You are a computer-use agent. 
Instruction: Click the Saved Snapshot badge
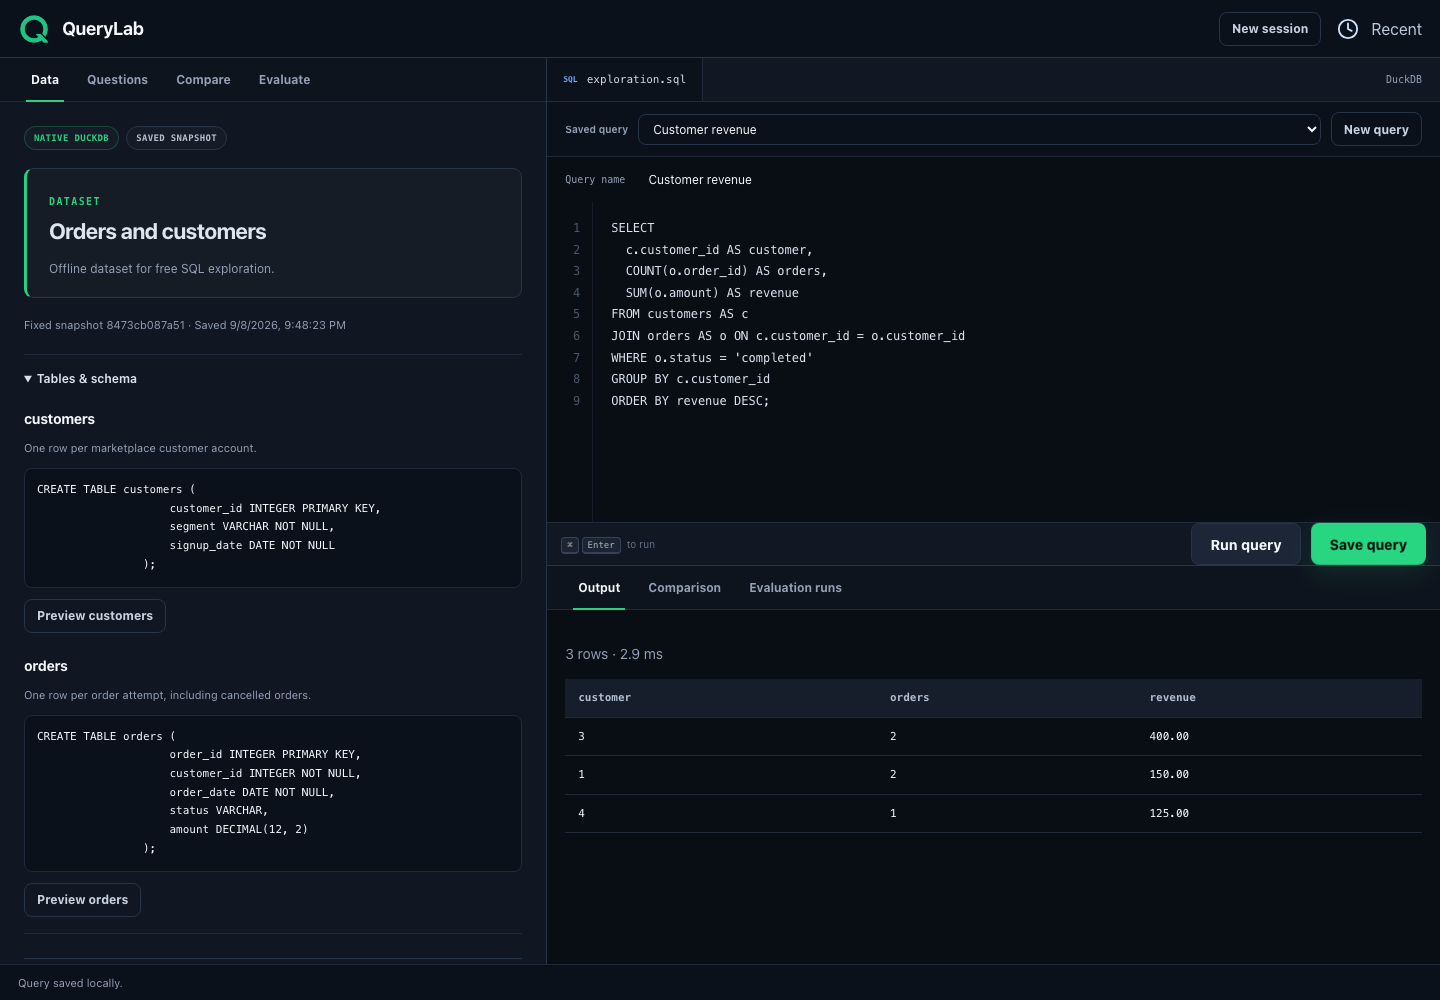176,138
